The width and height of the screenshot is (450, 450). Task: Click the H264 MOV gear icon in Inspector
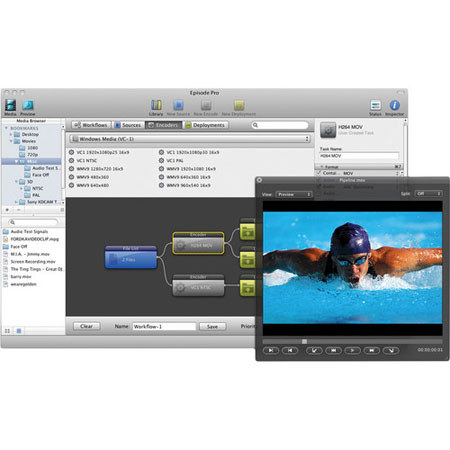coord(328,130)
